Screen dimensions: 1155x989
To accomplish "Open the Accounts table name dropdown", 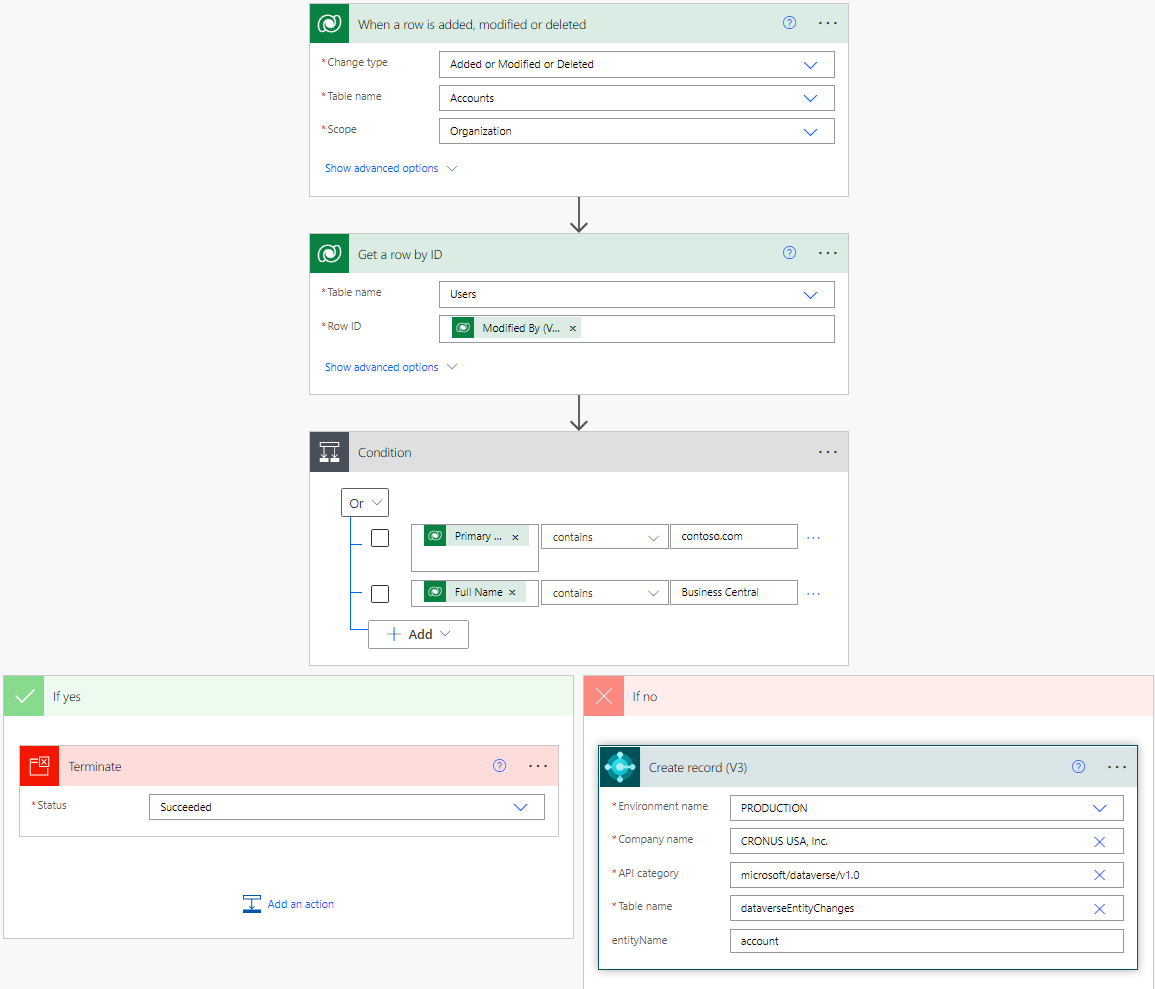I will [x=636, y=98].
